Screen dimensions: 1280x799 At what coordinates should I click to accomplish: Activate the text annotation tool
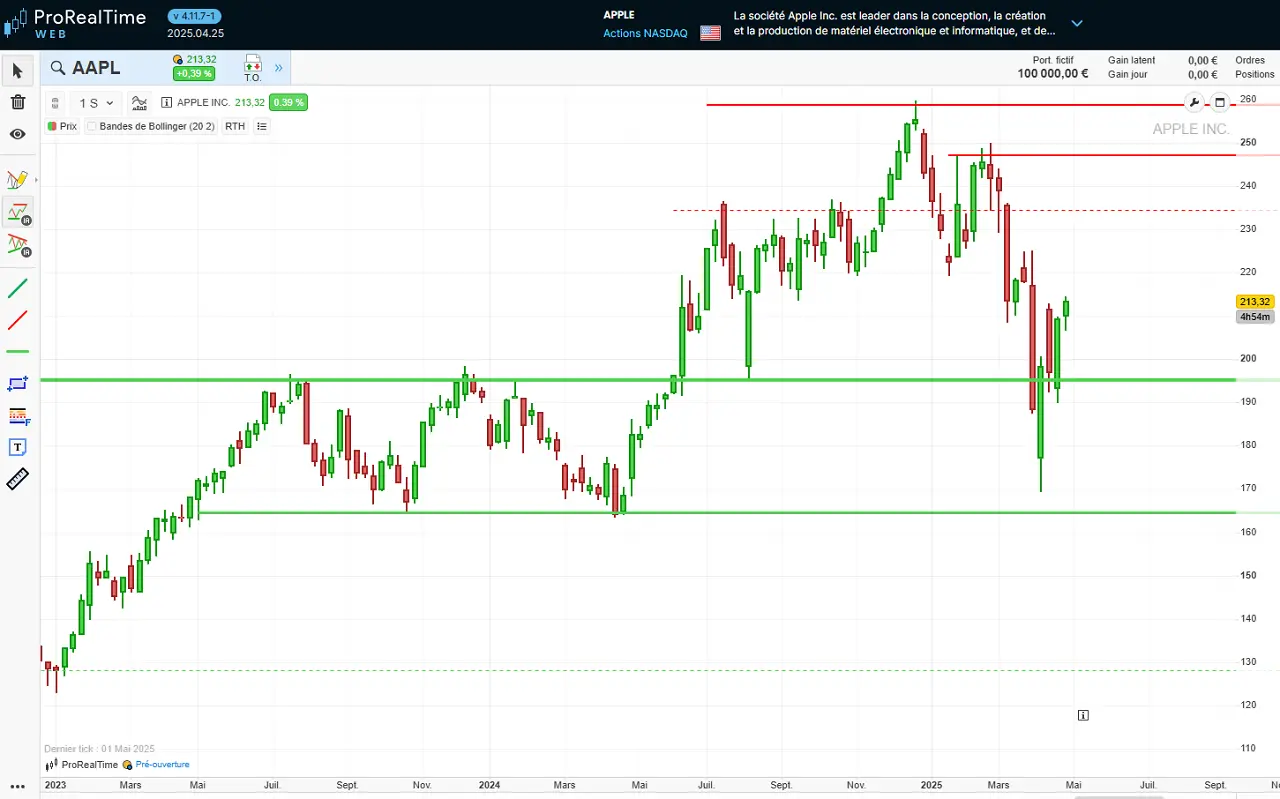click(x=17, y=447)
